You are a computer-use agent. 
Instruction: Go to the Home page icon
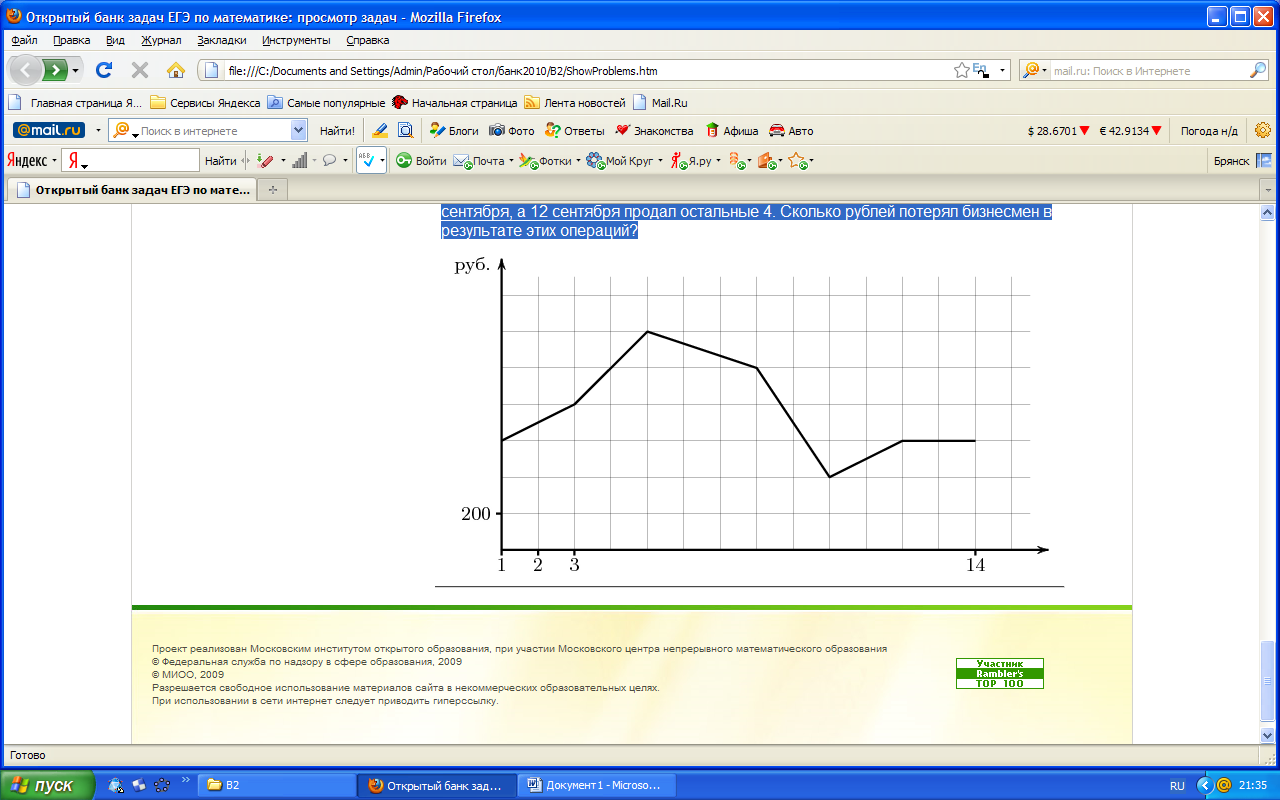(x=176, y=70)
